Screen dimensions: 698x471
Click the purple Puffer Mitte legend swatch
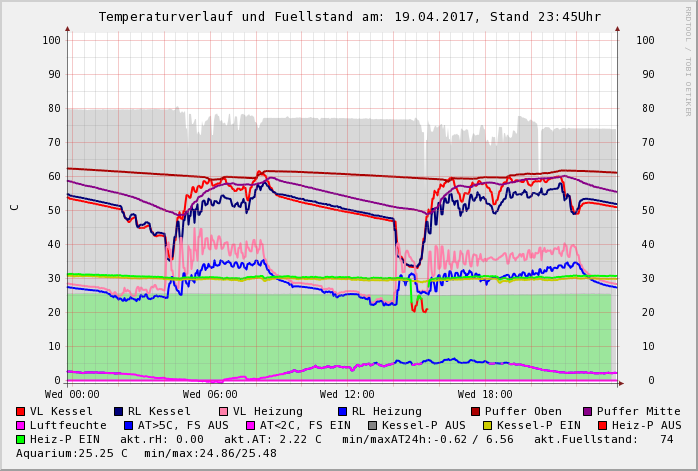pyautogui.click(x=587, y=411)
